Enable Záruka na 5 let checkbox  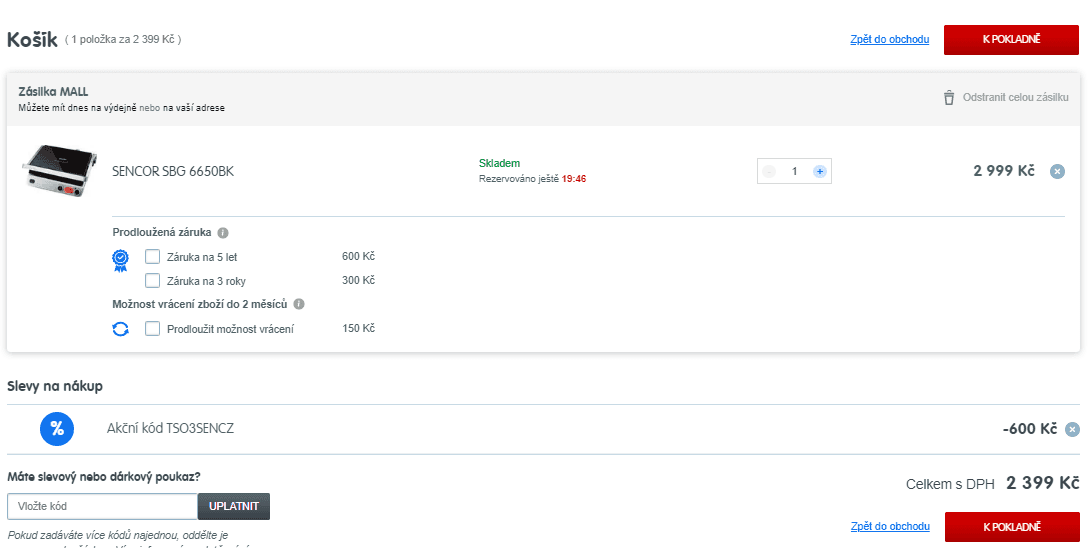click(152, 257)
